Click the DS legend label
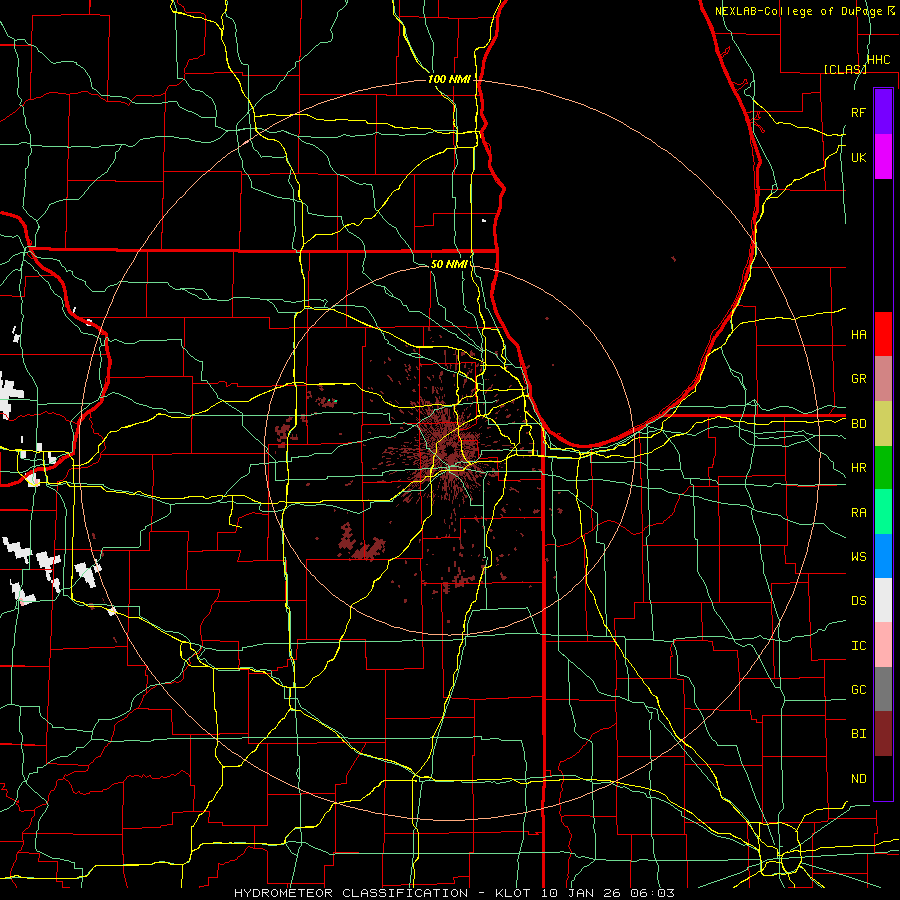 858,600
